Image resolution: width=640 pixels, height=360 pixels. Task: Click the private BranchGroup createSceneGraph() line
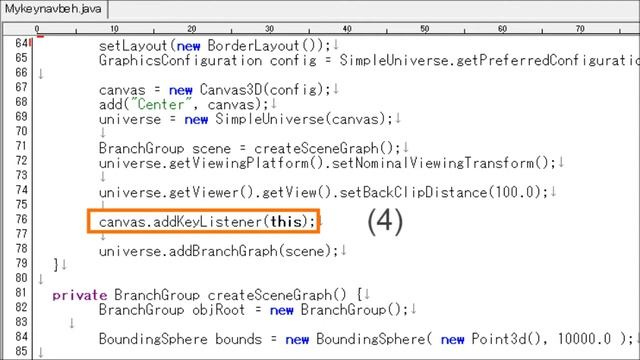pos(207,295)
